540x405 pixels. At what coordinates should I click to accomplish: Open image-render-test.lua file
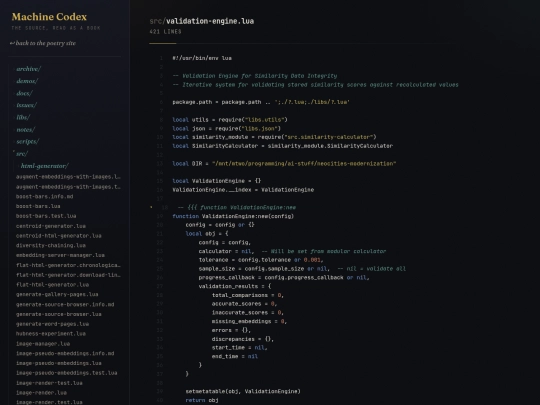click(x=49, y=383)
